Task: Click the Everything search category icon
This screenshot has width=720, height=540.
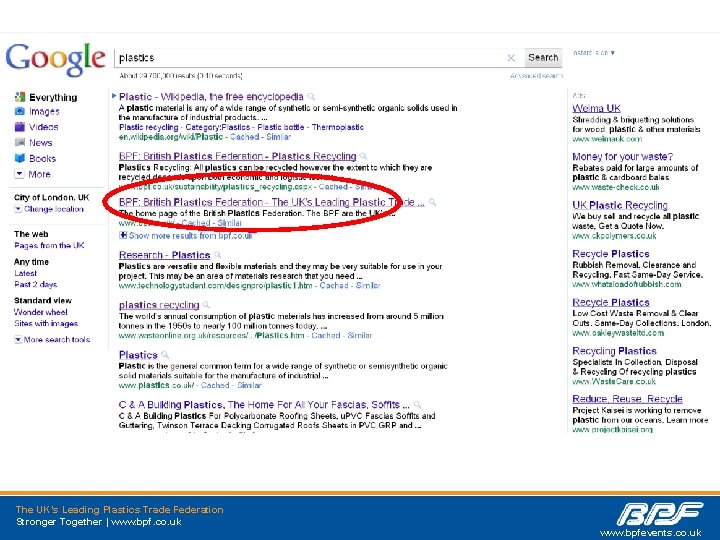Action: point(20,97)
